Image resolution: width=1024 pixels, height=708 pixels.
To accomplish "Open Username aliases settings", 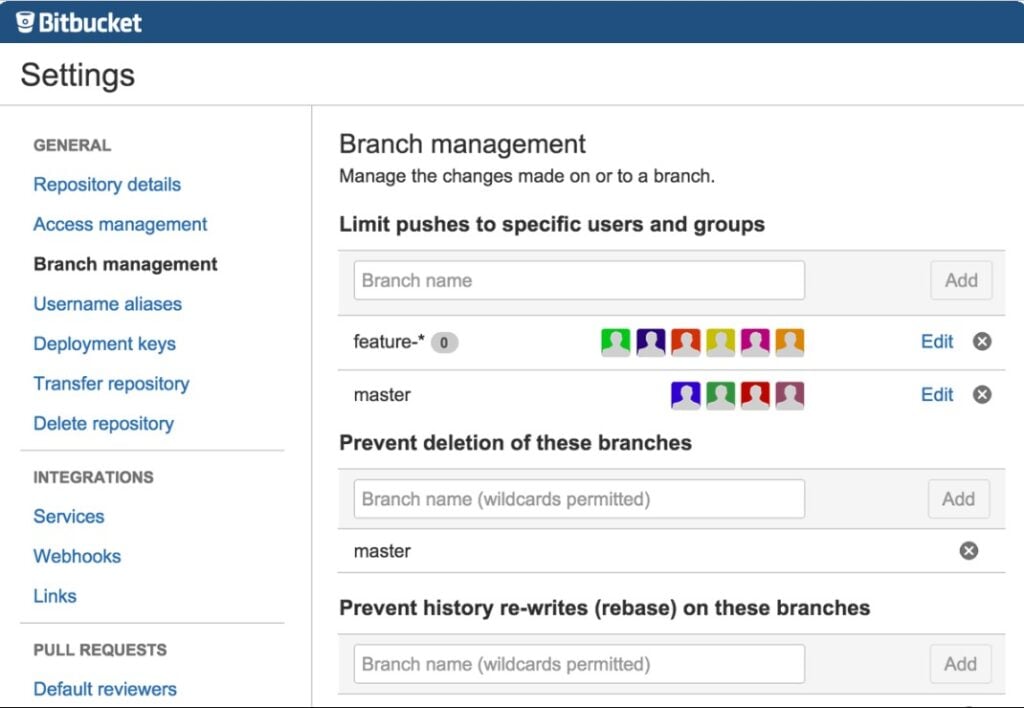I will click(x=108, y=304).
